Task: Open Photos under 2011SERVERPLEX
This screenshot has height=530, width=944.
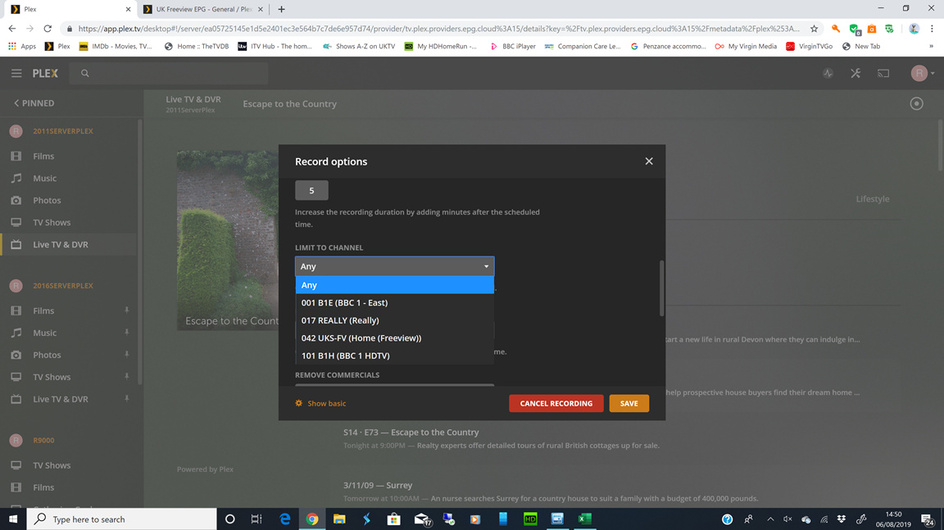Action: (47, 200)
